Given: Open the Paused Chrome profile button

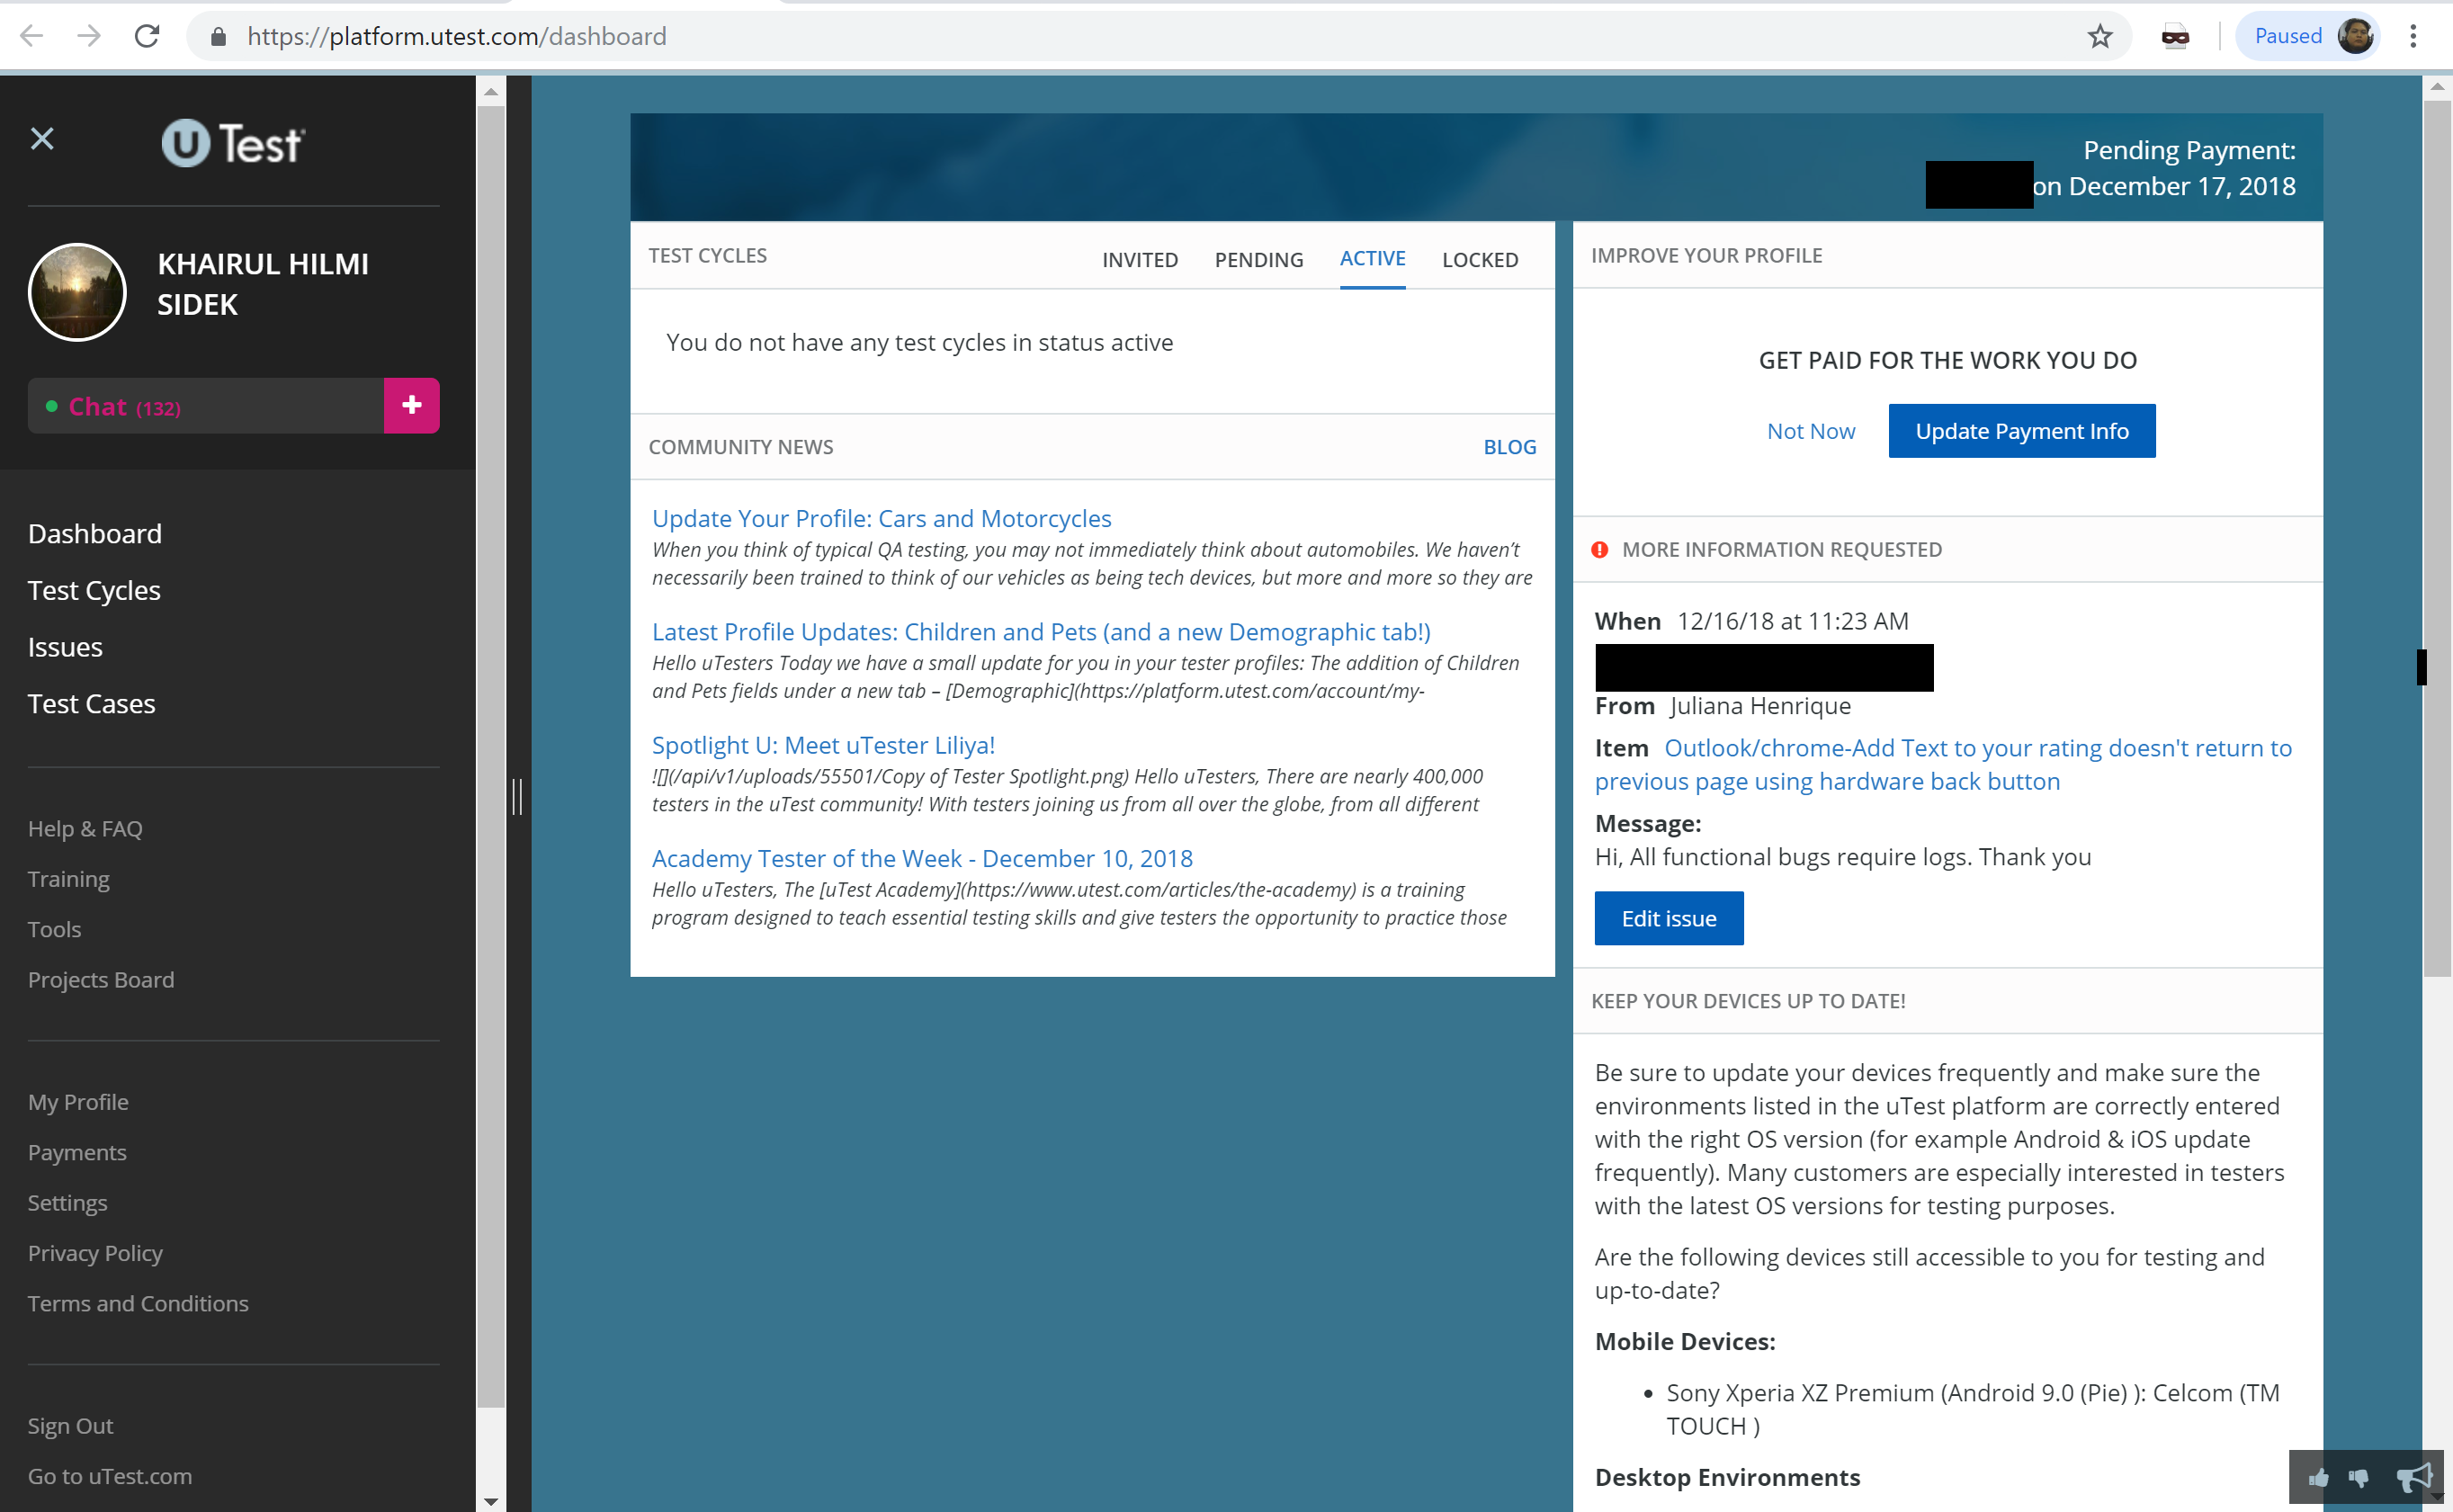Looking at the screenshot, I should click(2306, 36).
